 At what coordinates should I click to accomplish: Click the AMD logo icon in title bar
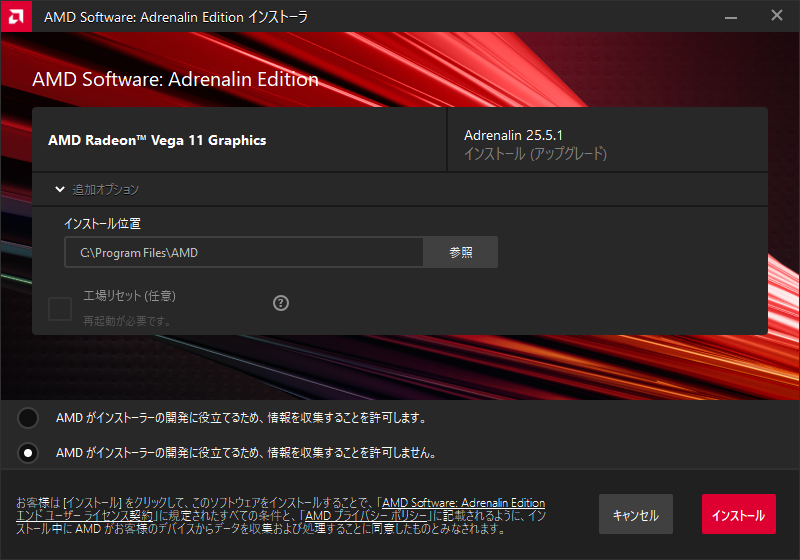click(16, 16)
